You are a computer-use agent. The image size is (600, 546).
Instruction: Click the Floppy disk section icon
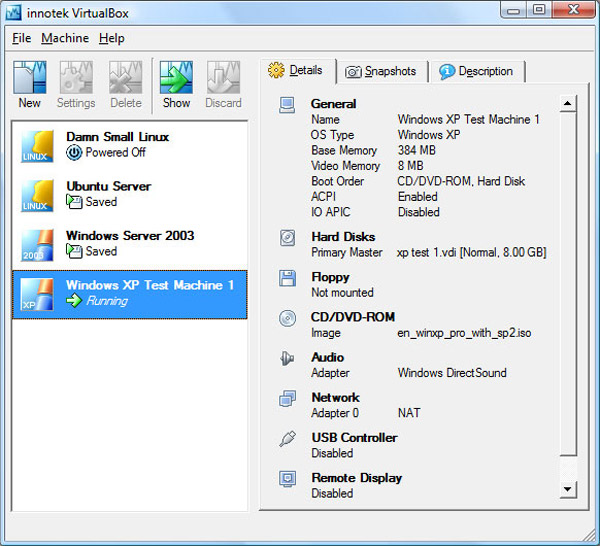point(287,278)
